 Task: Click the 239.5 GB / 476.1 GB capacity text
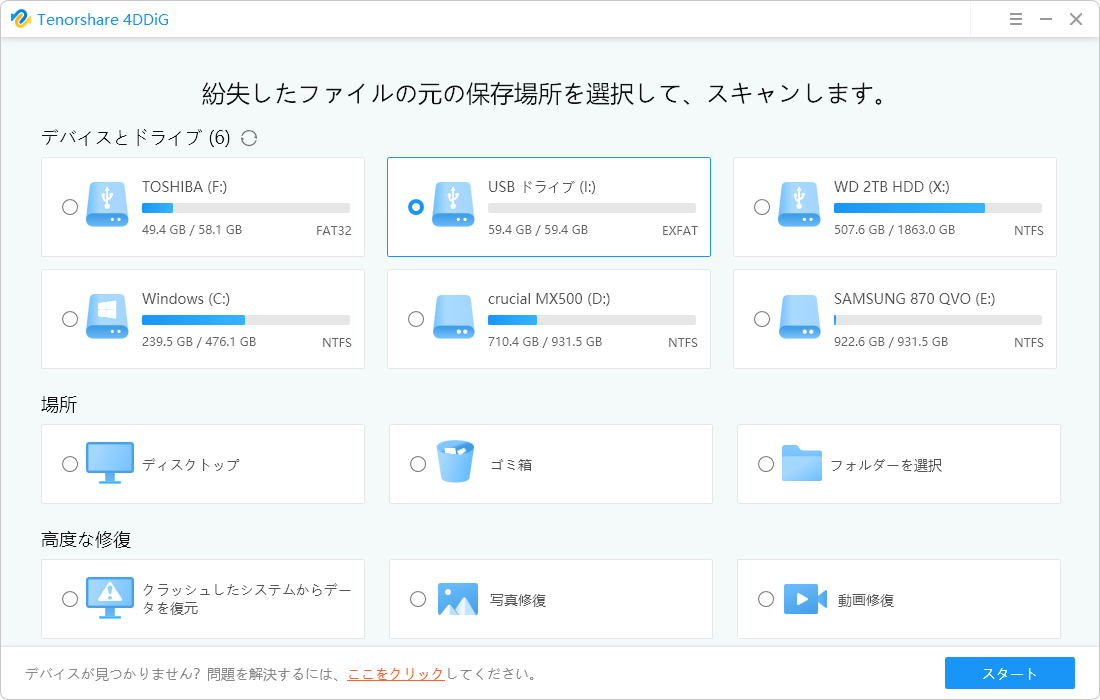[x=199, y=342]
